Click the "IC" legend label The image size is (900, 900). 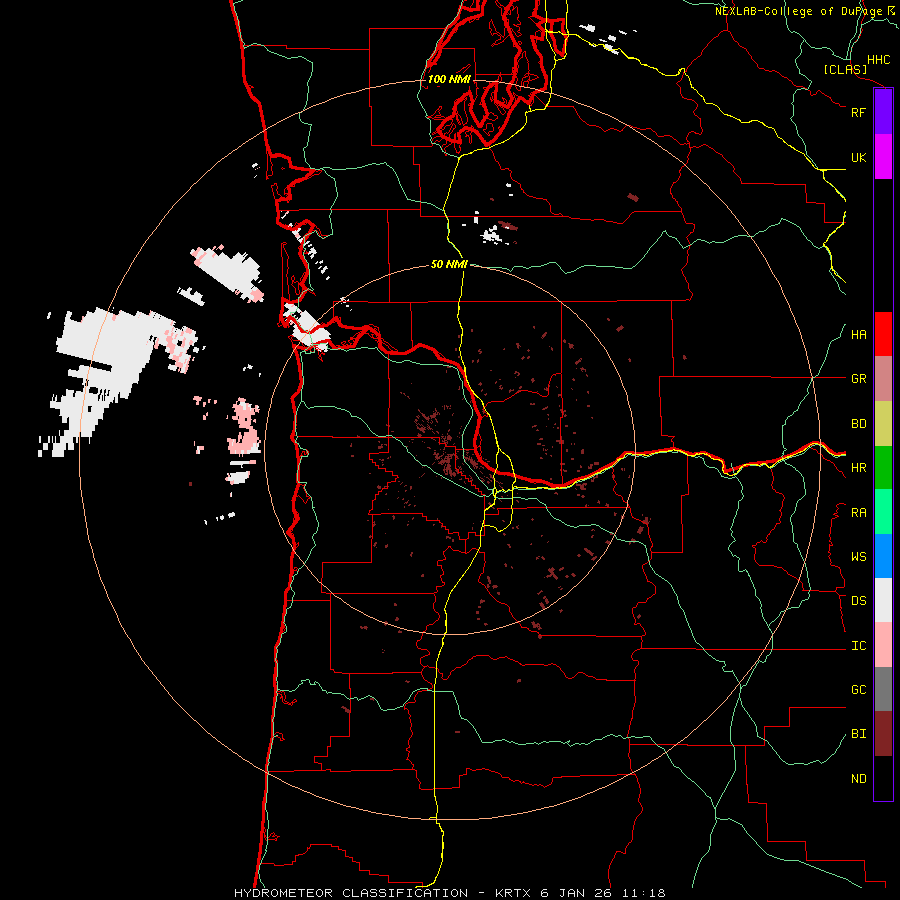(858, 646)
